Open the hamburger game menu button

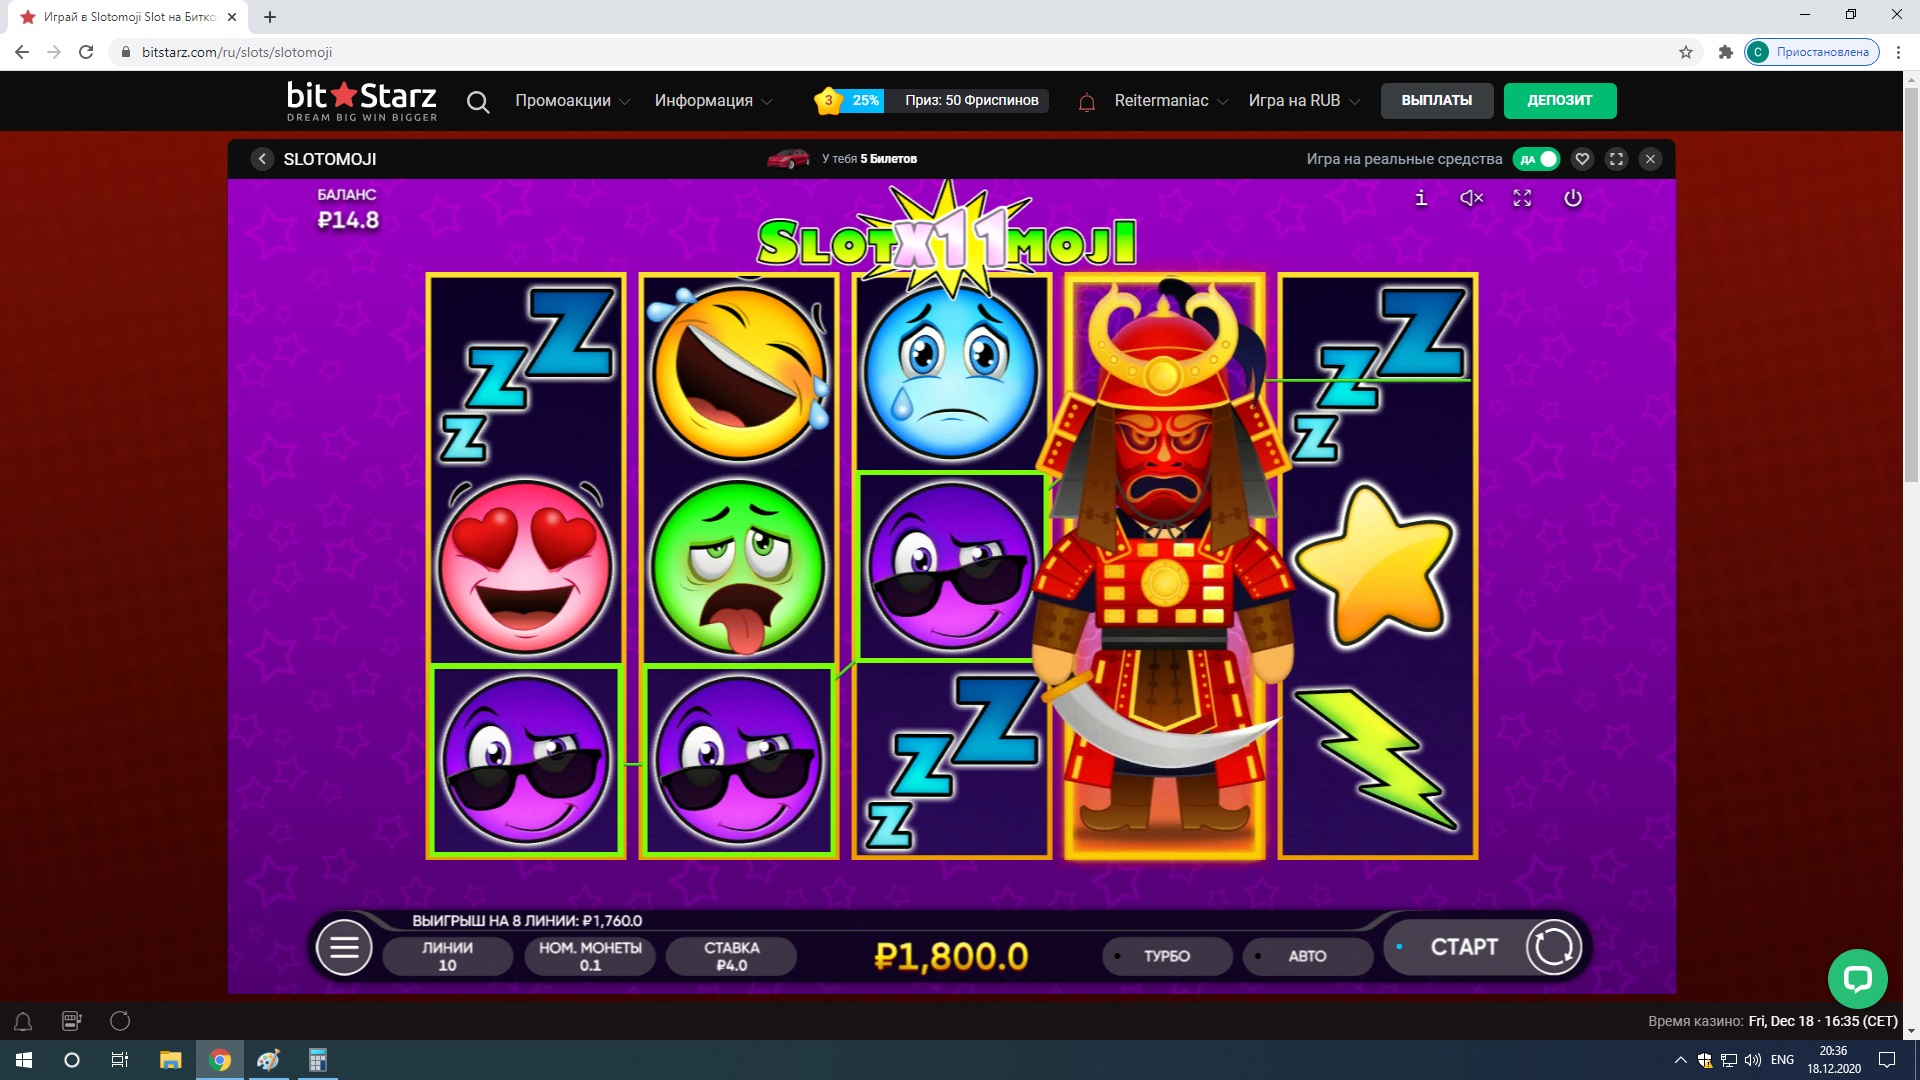coord(344,947)
